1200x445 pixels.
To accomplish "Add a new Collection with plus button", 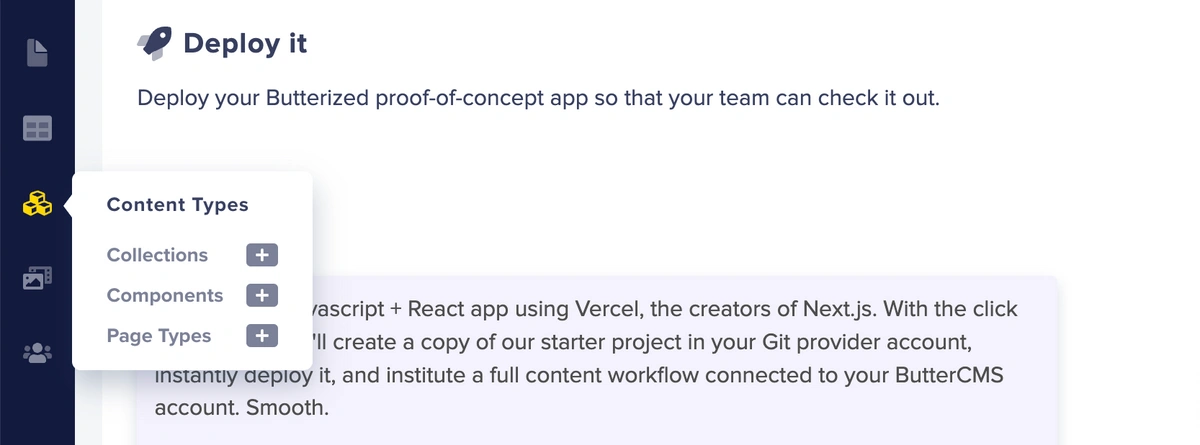I will (262, 256).
